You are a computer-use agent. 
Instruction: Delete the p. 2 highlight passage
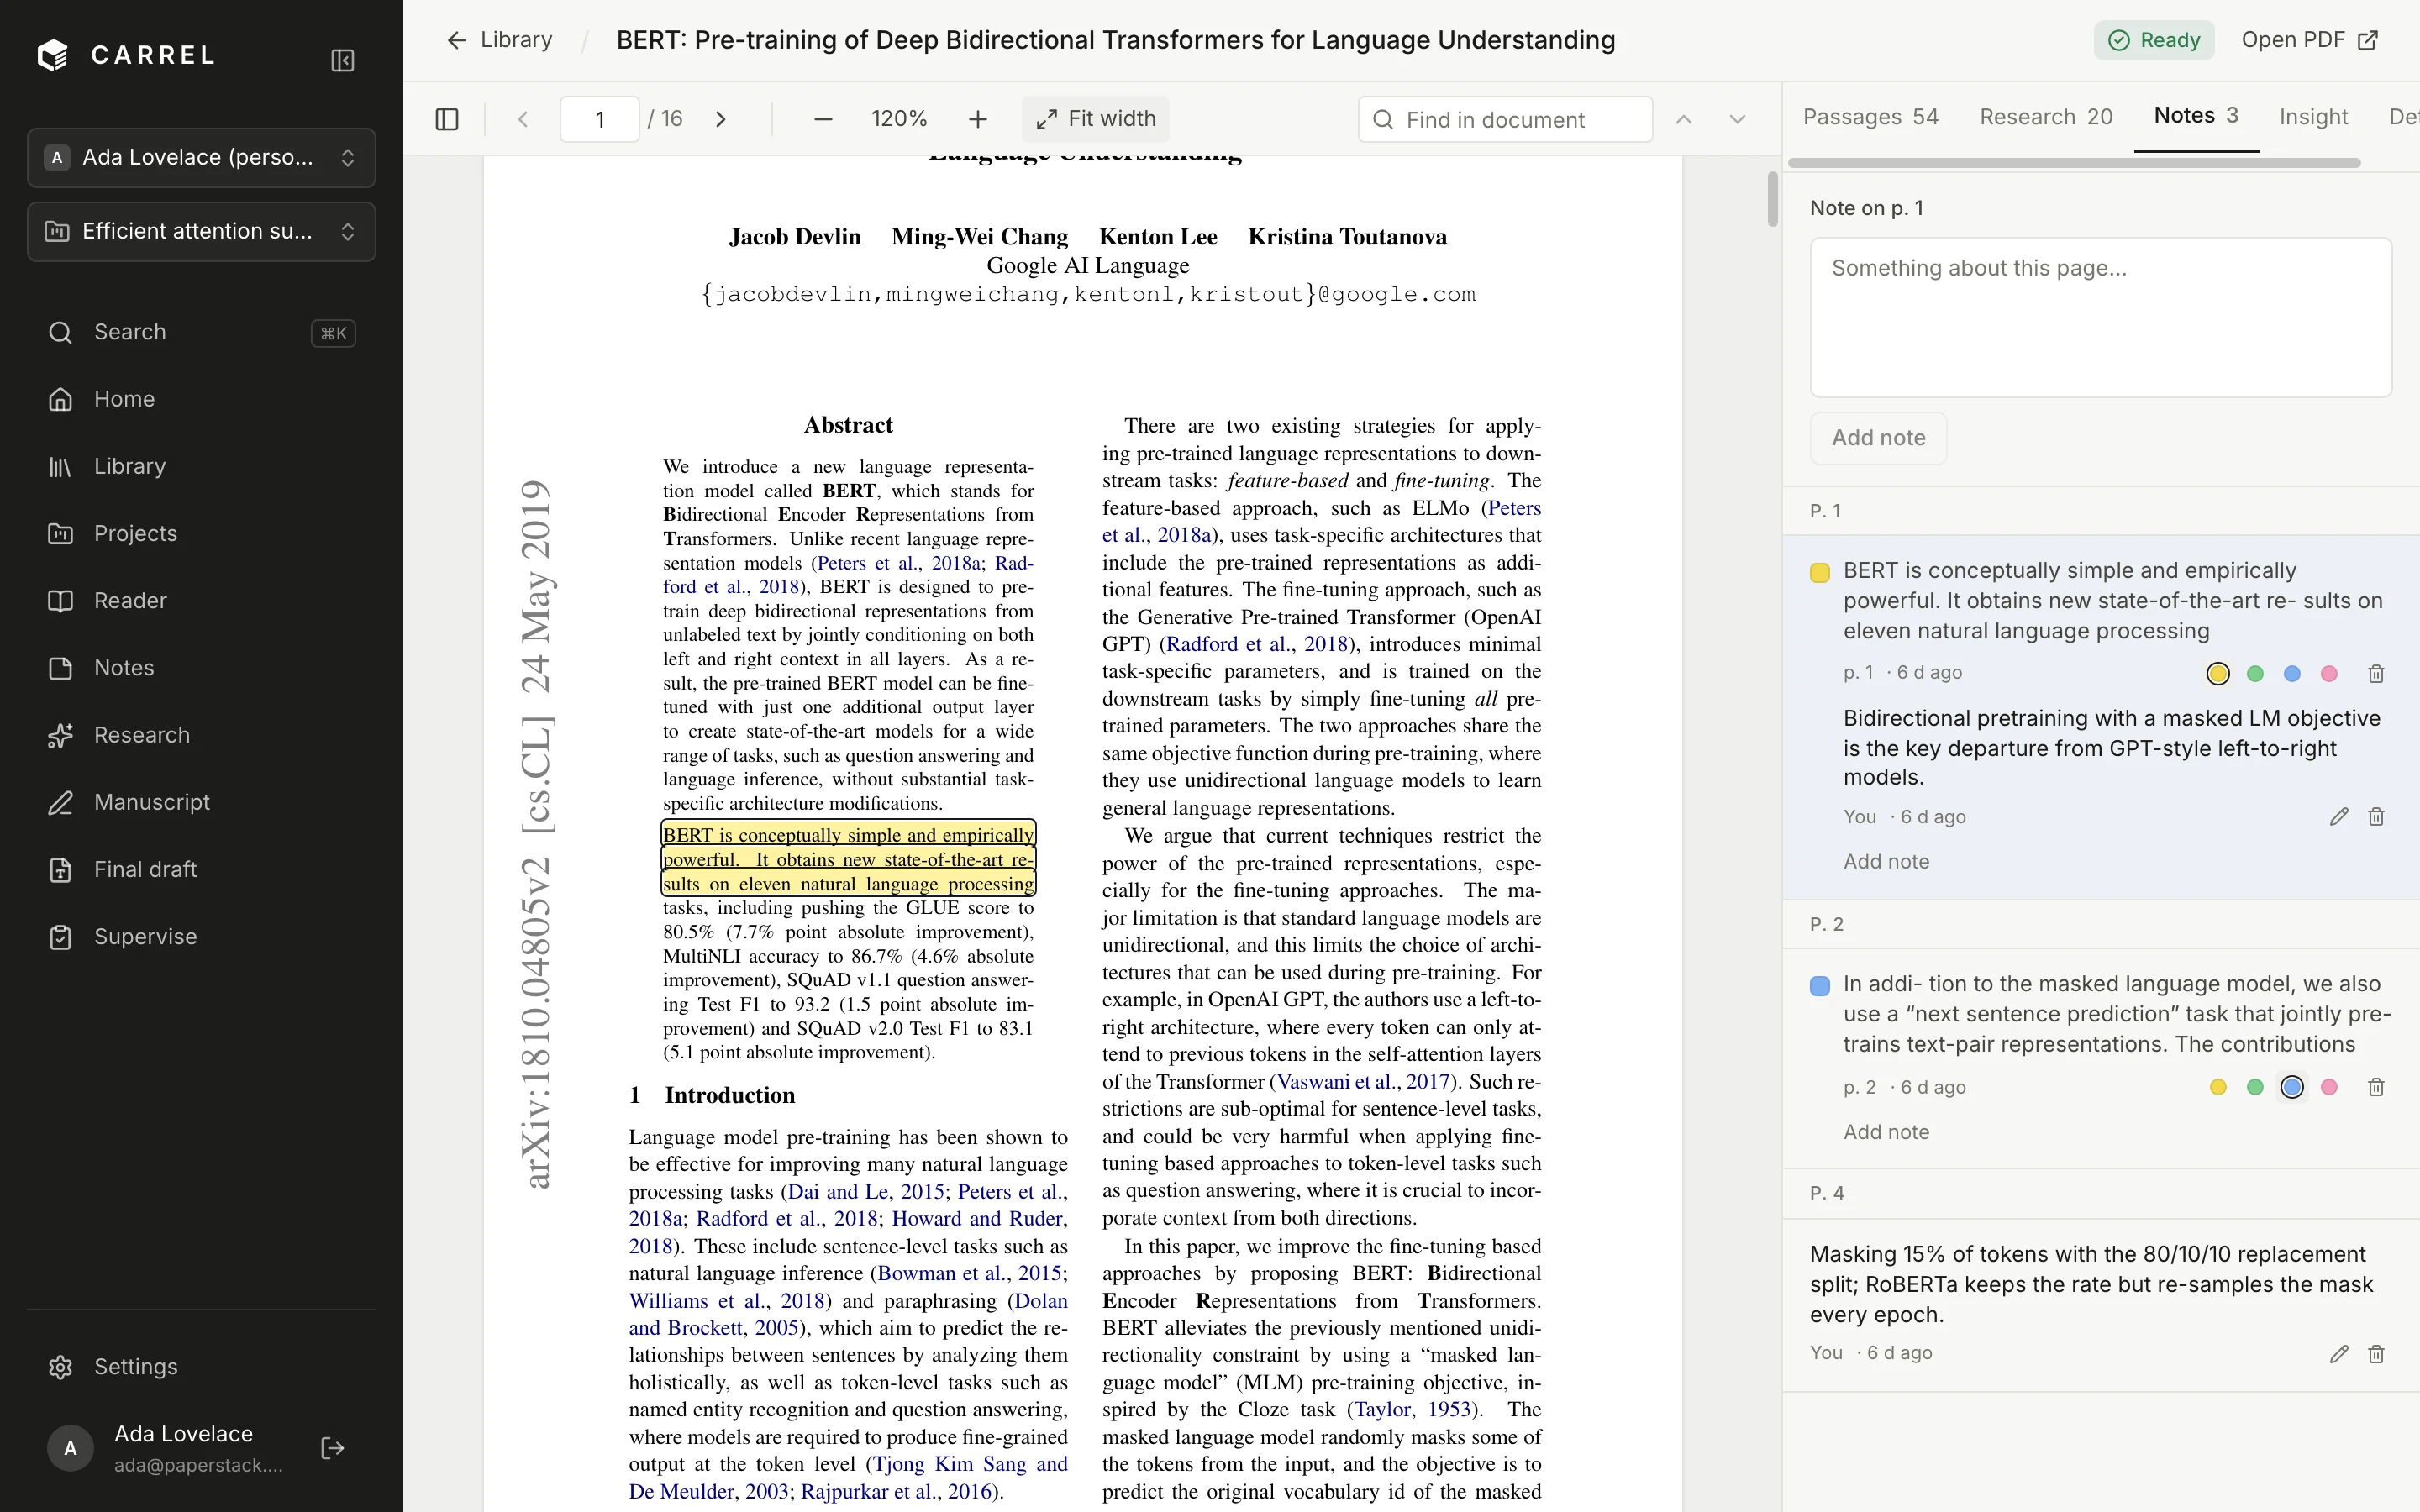(x=2376, y=1087)
